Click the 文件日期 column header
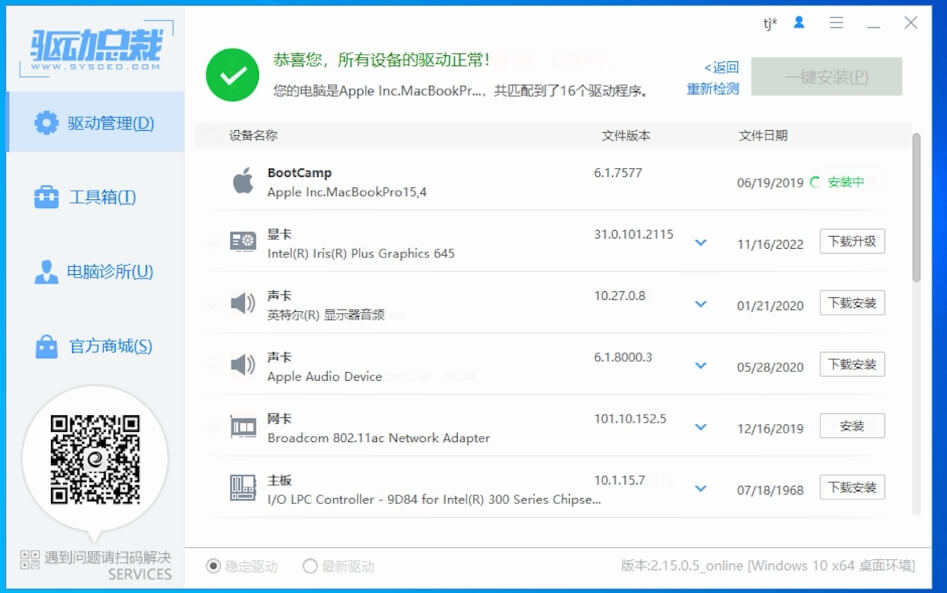This screenshot has height=593, width=947. click(x=763, y=135)
